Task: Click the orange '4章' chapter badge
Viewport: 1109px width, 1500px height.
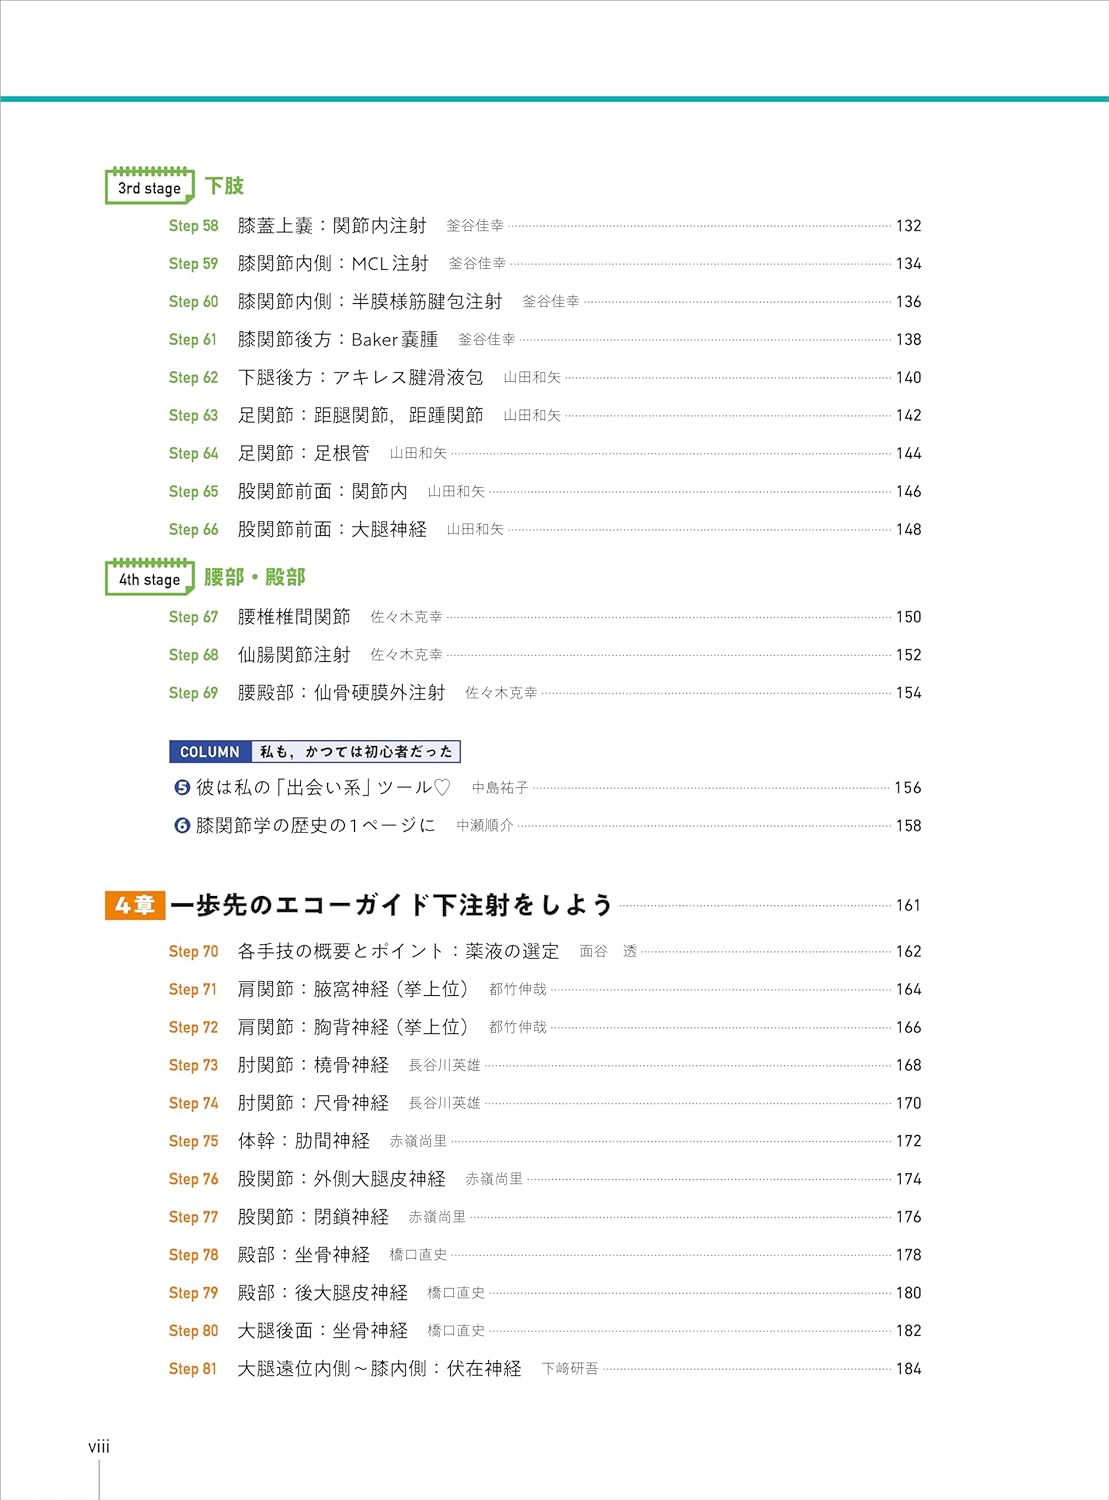Action: [134, 905]
